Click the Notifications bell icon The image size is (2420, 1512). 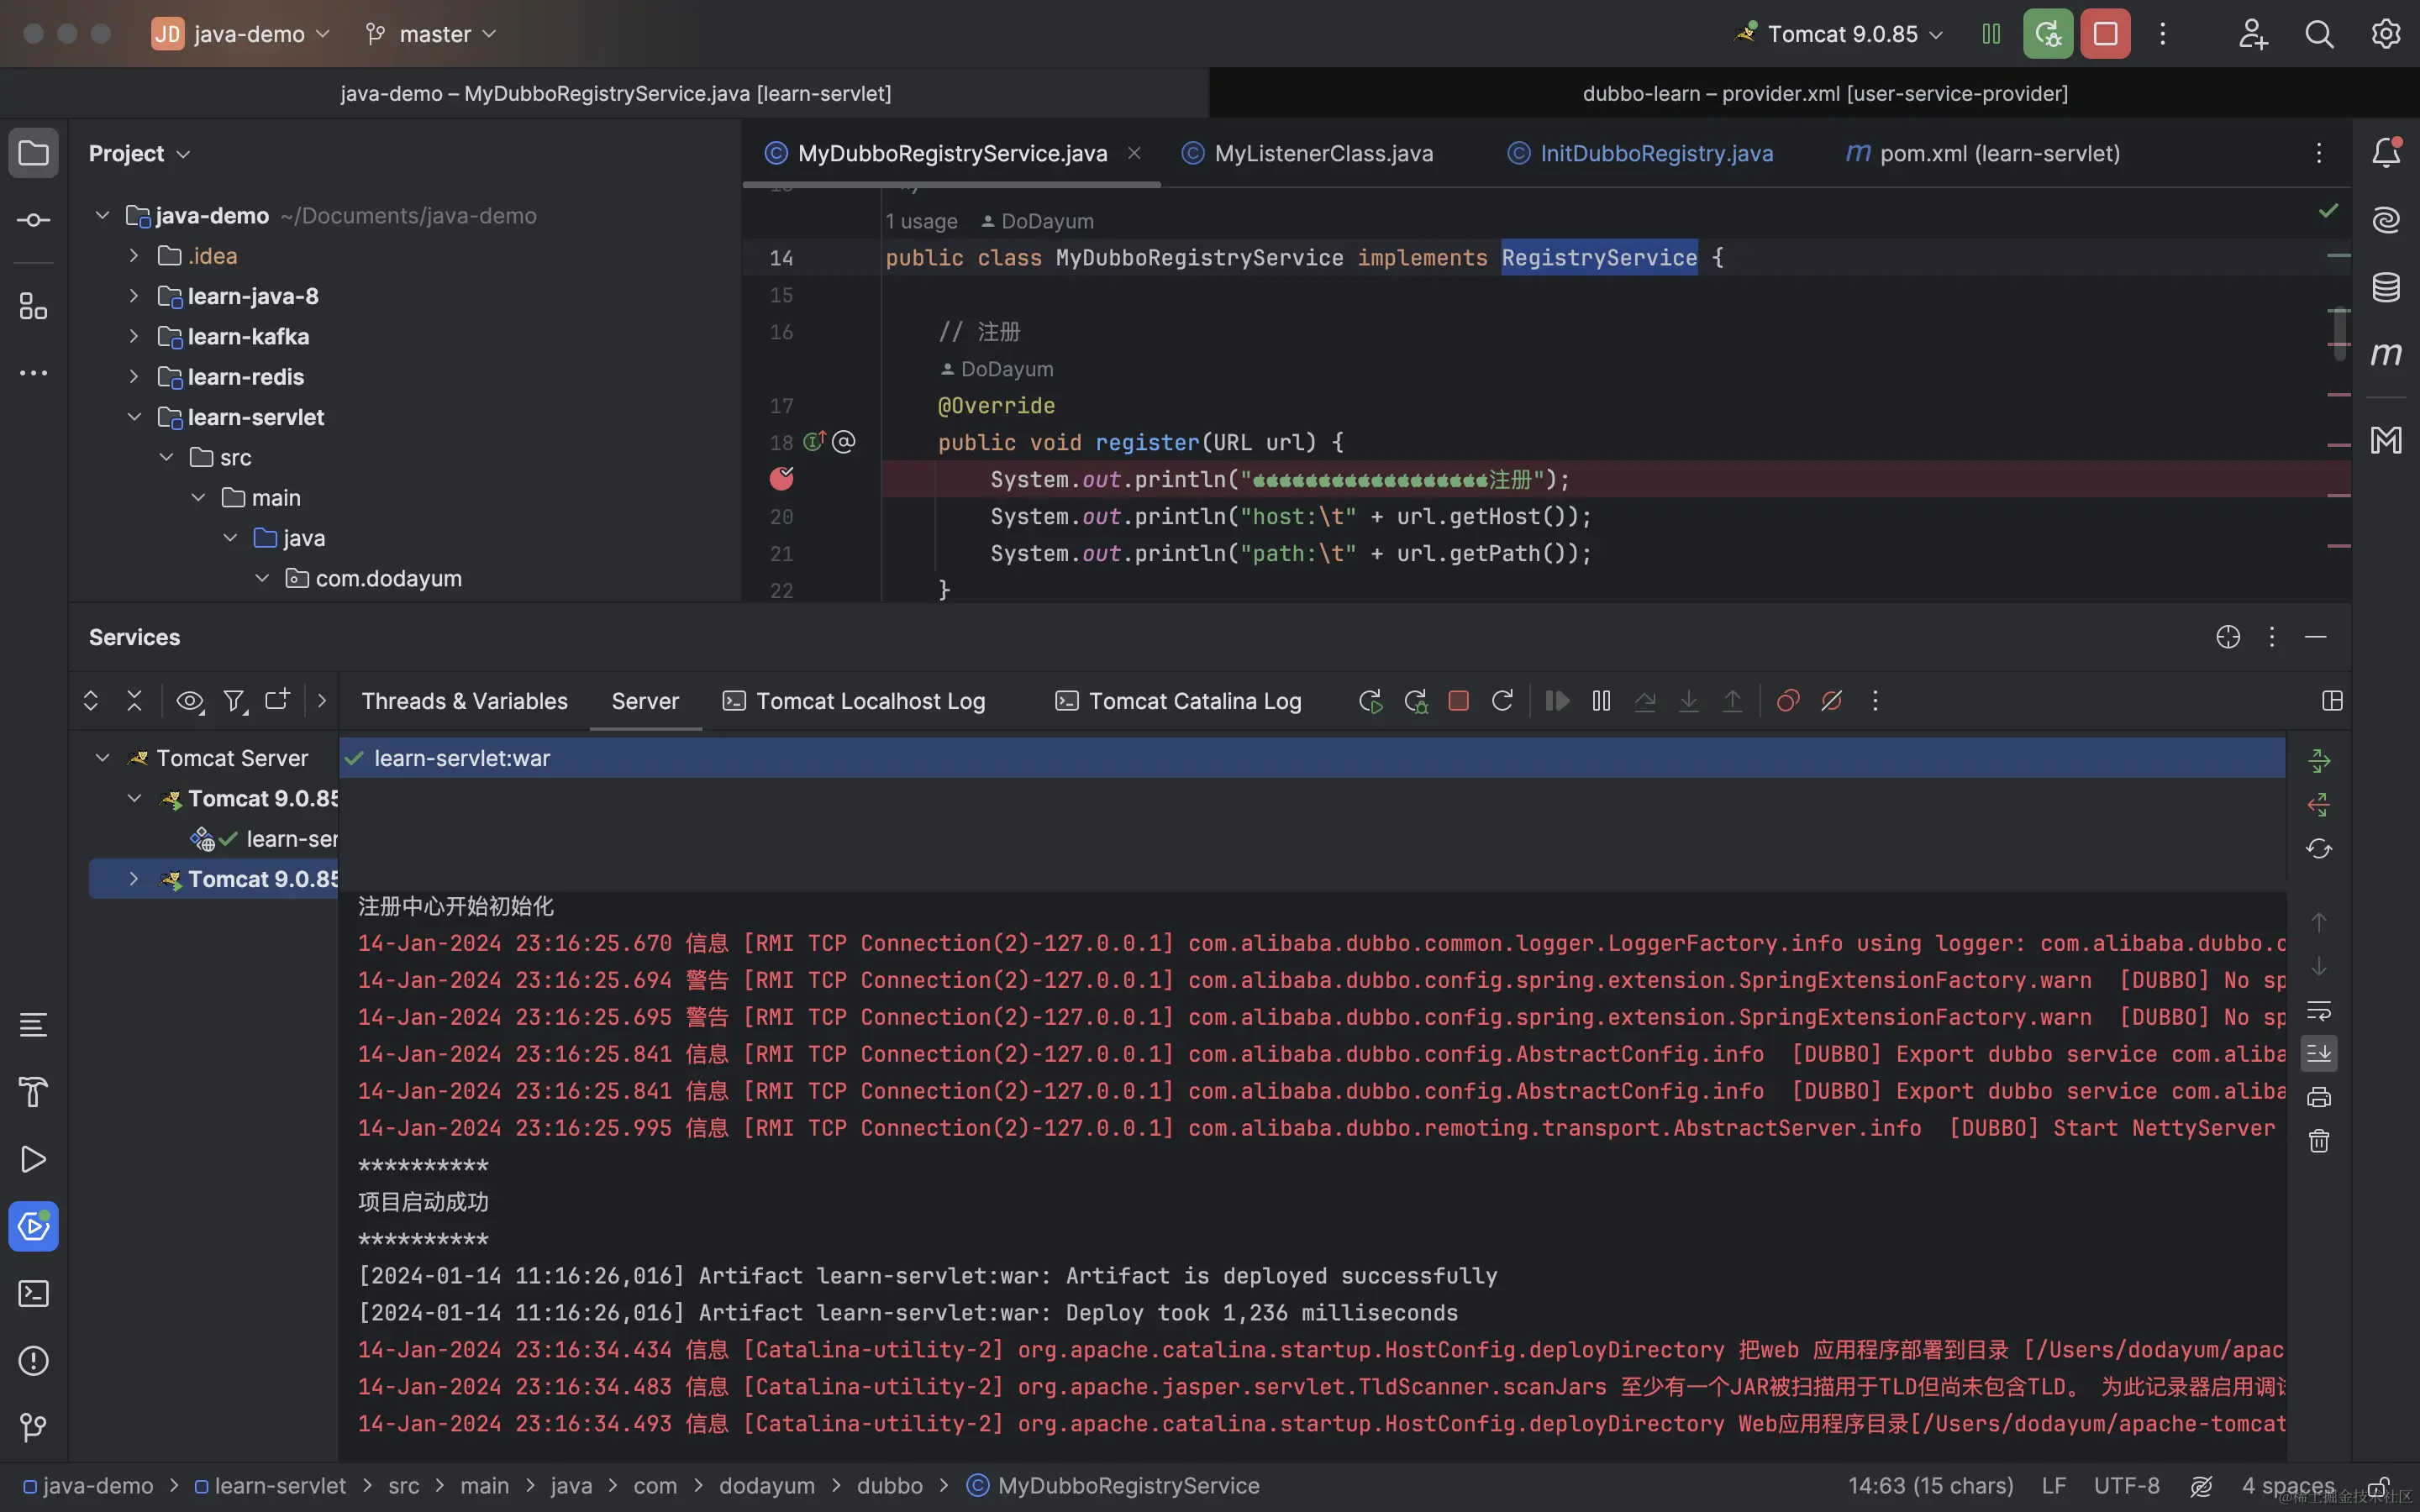click(2386, 153)
